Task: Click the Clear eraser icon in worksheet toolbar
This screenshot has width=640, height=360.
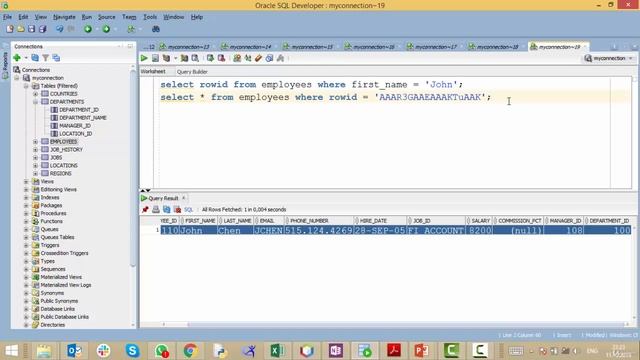Action: click(x=258, y=58)
